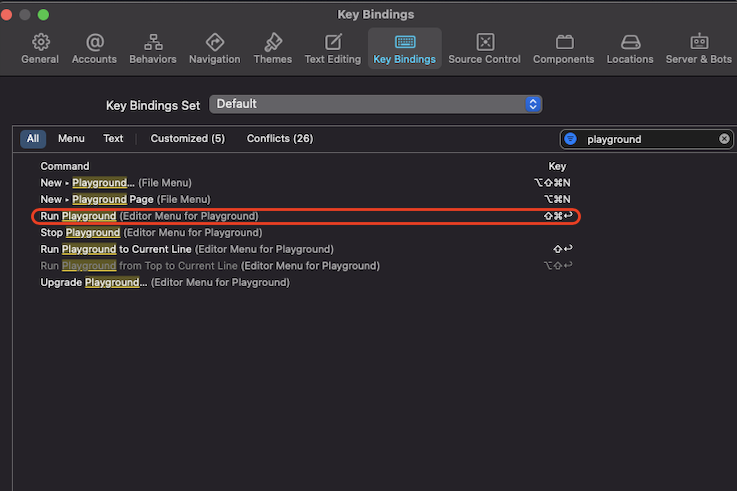Image resolution: width=737 pixels, height=491 pixels.
Task: Select the Run Playground command row
Action: (306, 216)
